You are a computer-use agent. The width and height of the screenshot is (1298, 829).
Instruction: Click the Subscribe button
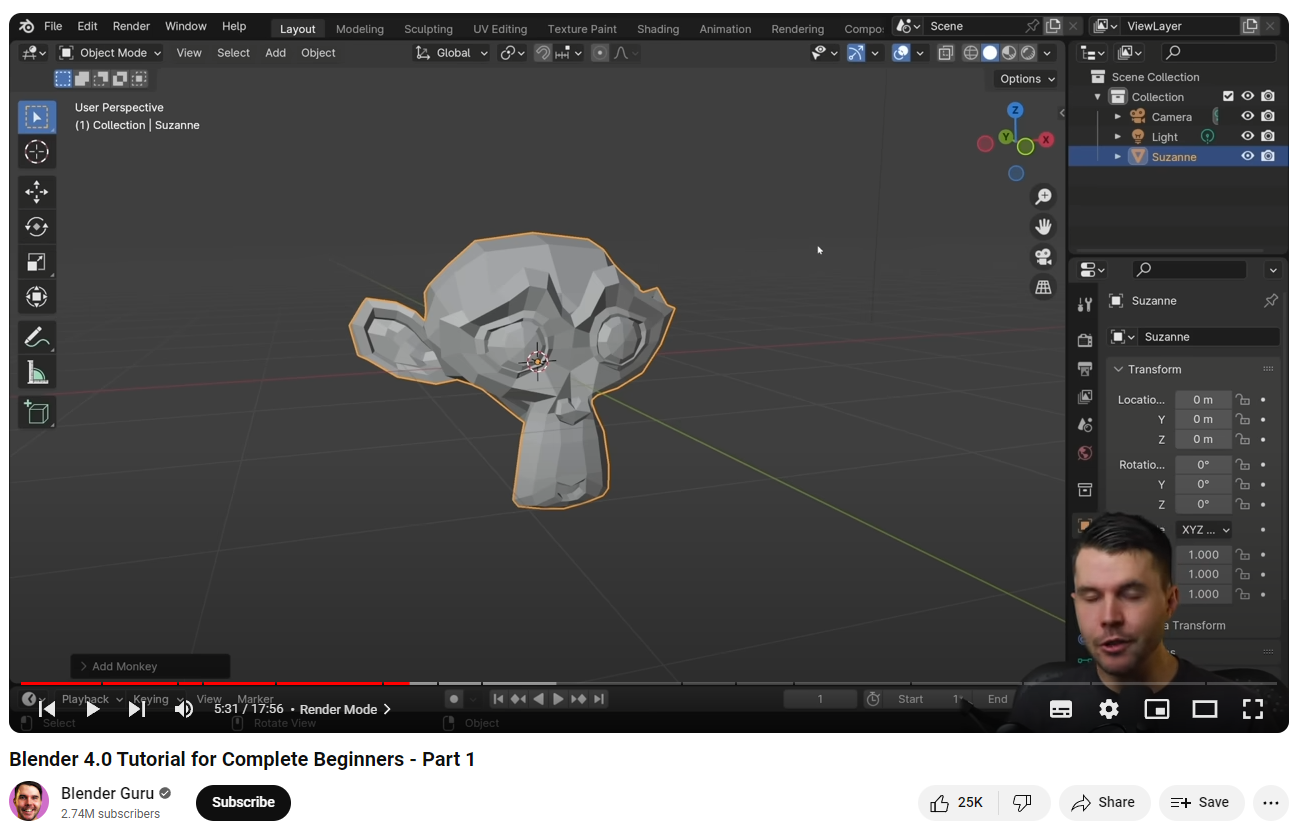(x=243, y=802)
